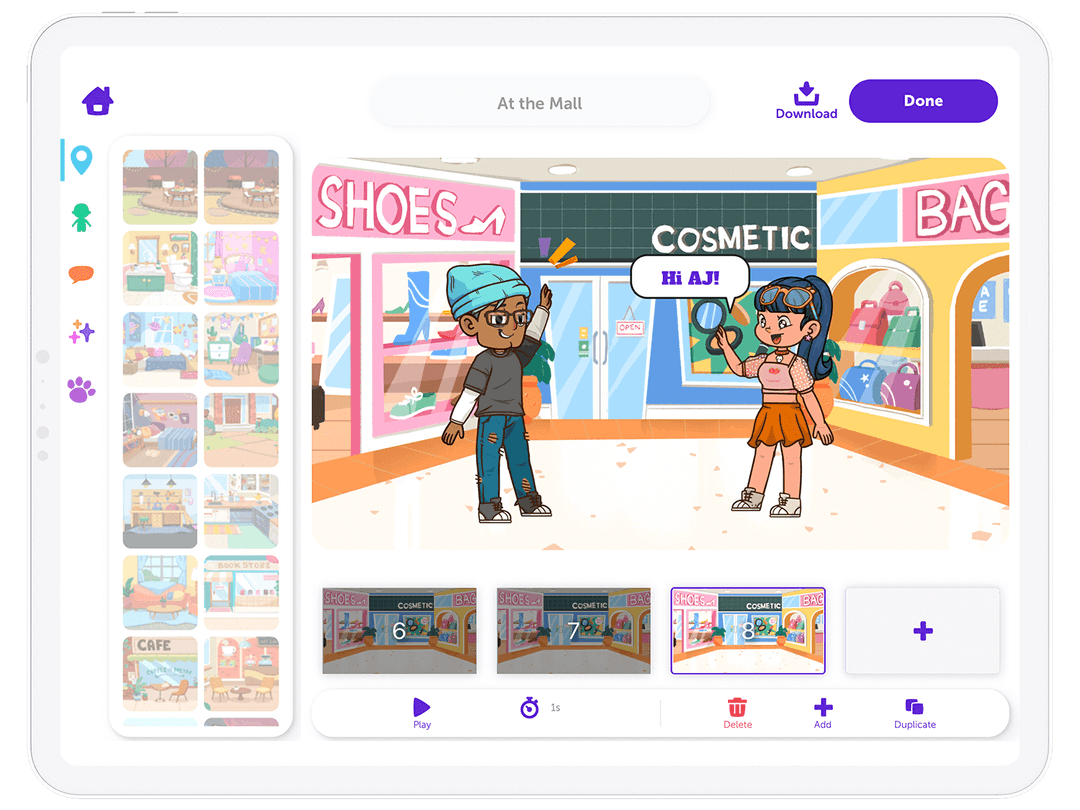Open the pets panel via paw print icon
This screenshot has height=810, width=1080.
pos(81,390)
